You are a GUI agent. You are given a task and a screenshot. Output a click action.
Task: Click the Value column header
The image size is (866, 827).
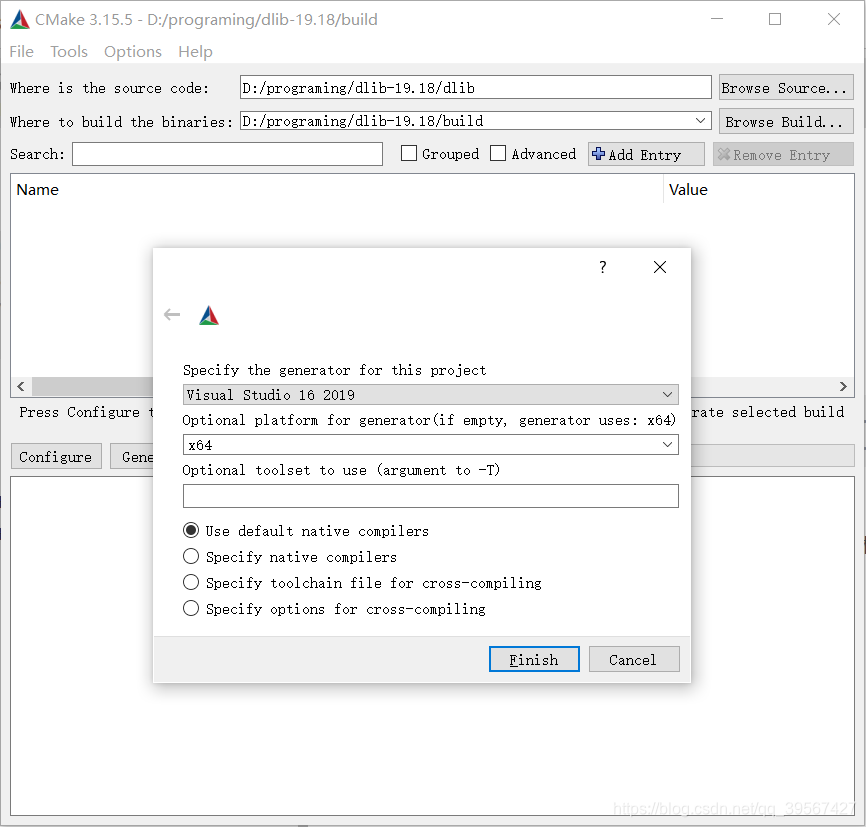pos(688,189)
